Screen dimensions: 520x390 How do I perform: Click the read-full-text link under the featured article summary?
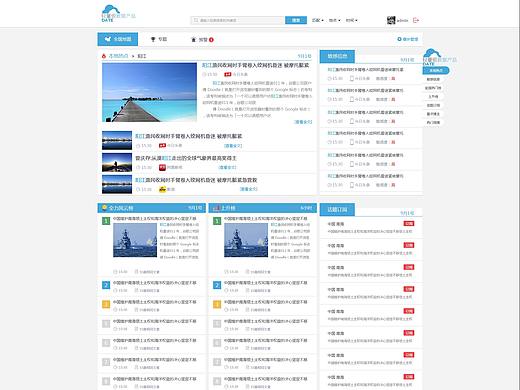coord(303,122)
